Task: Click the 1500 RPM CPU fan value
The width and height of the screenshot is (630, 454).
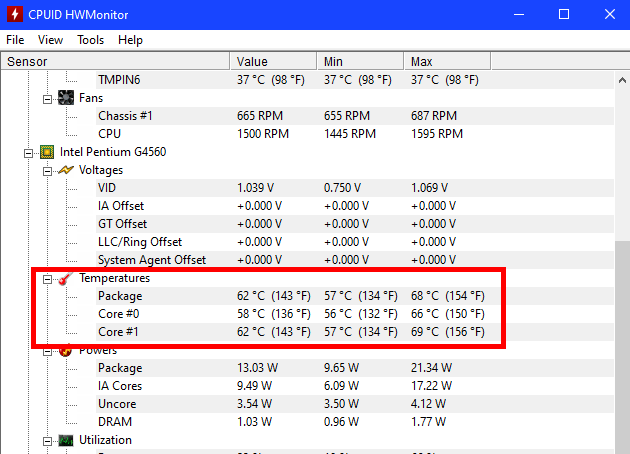Action: [263, 134]
